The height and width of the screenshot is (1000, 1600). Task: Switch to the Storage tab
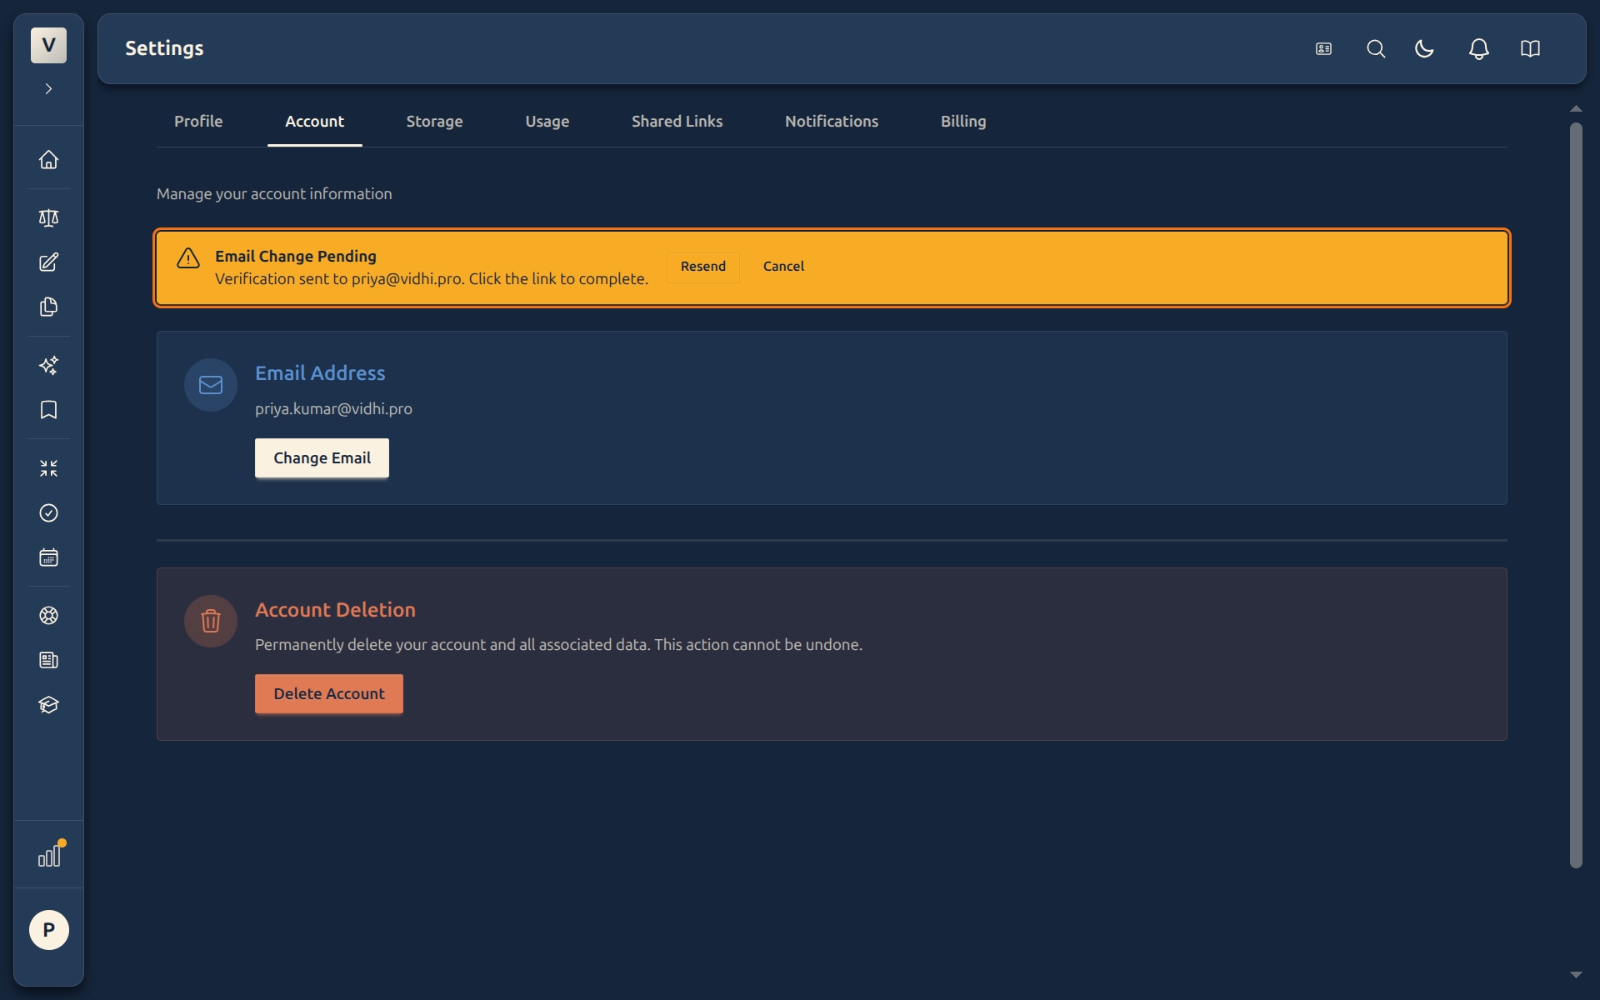pyautogui.click(x=434, y=121)
